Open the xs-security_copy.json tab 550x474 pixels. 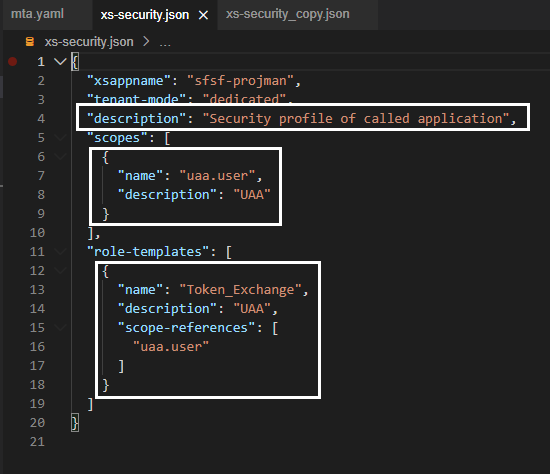point(288,14)
